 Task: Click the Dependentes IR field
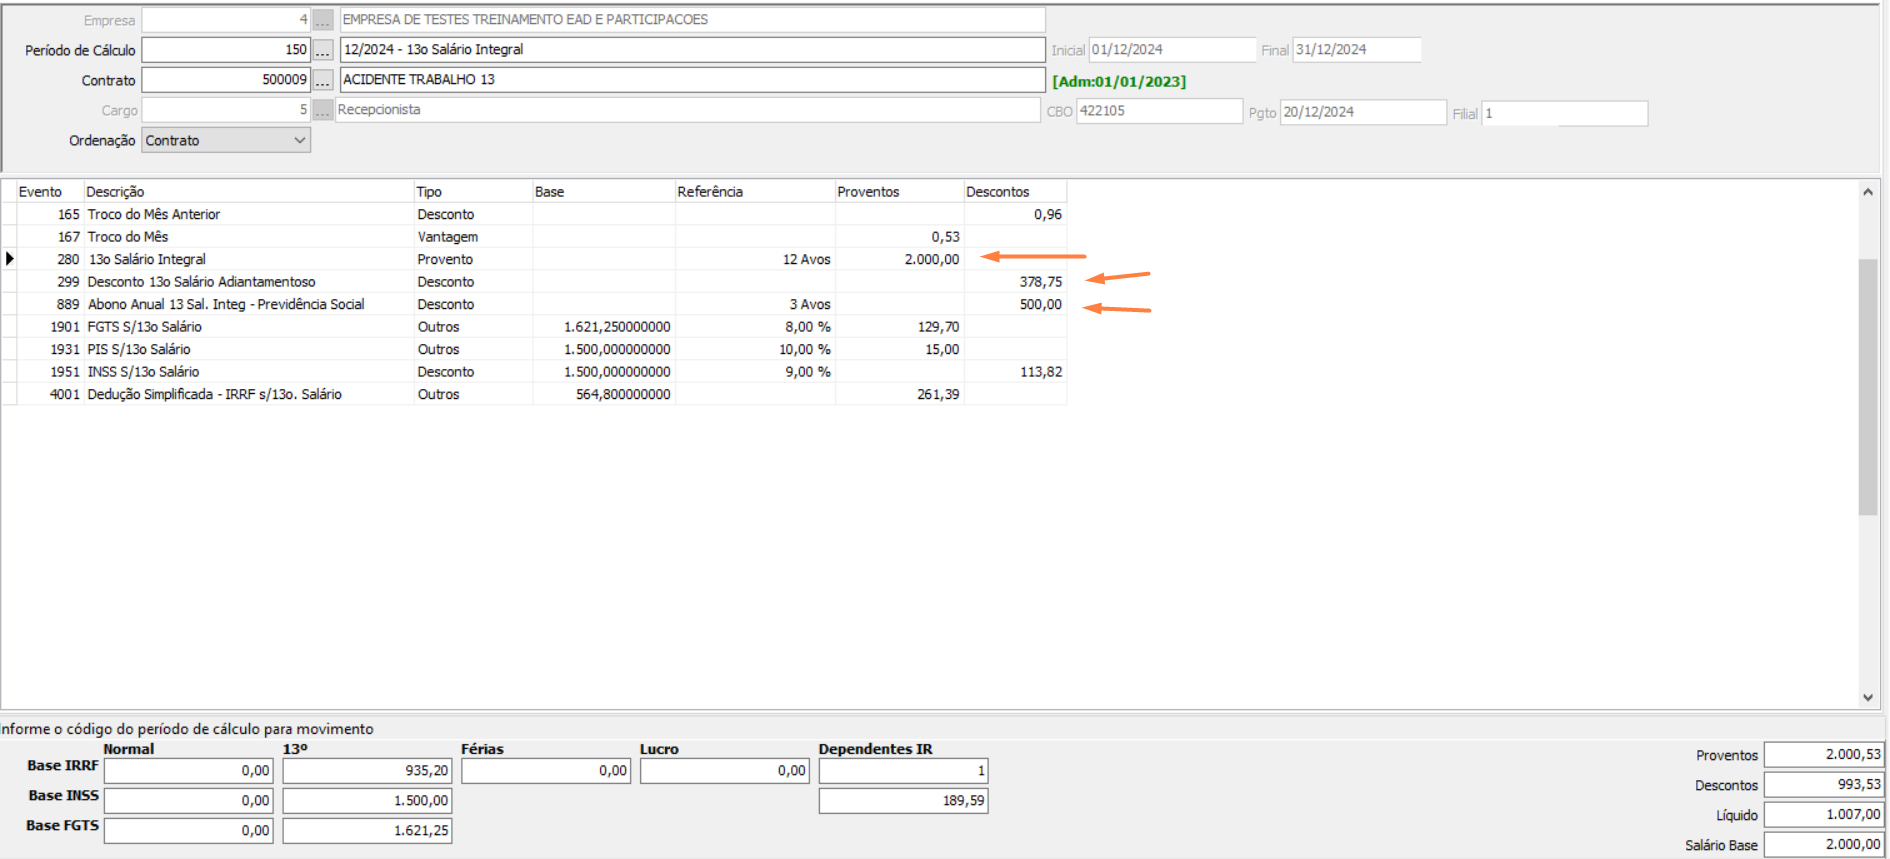pyautogui.click(x=902, y=771)
